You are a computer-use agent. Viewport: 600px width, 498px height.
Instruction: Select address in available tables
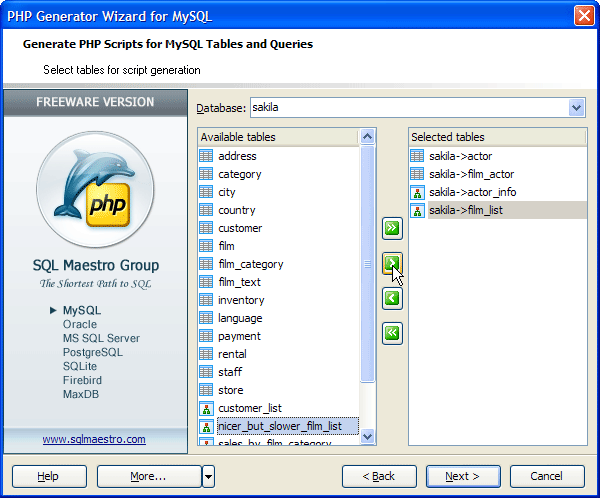237,156
